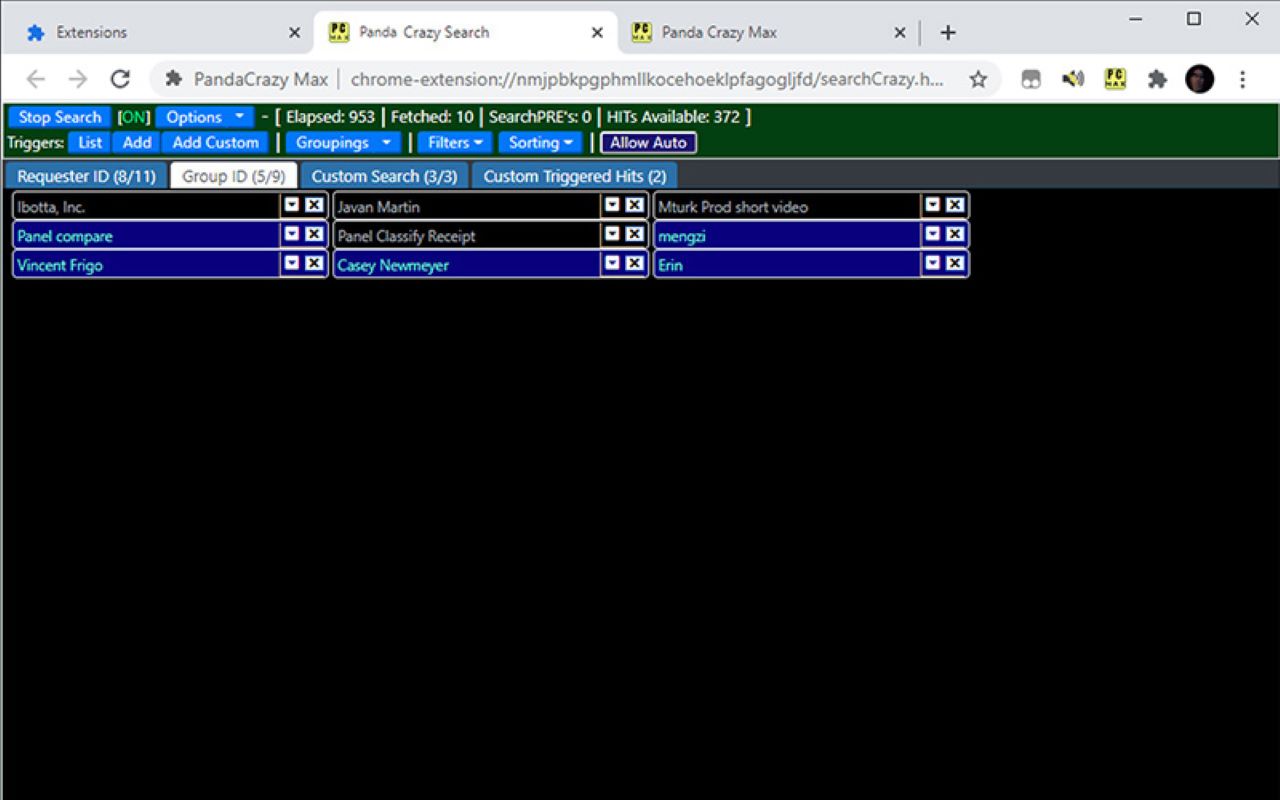
Task: Toggle the Allow Auto button
Action: pyautogui.click(x=648, y=142)
